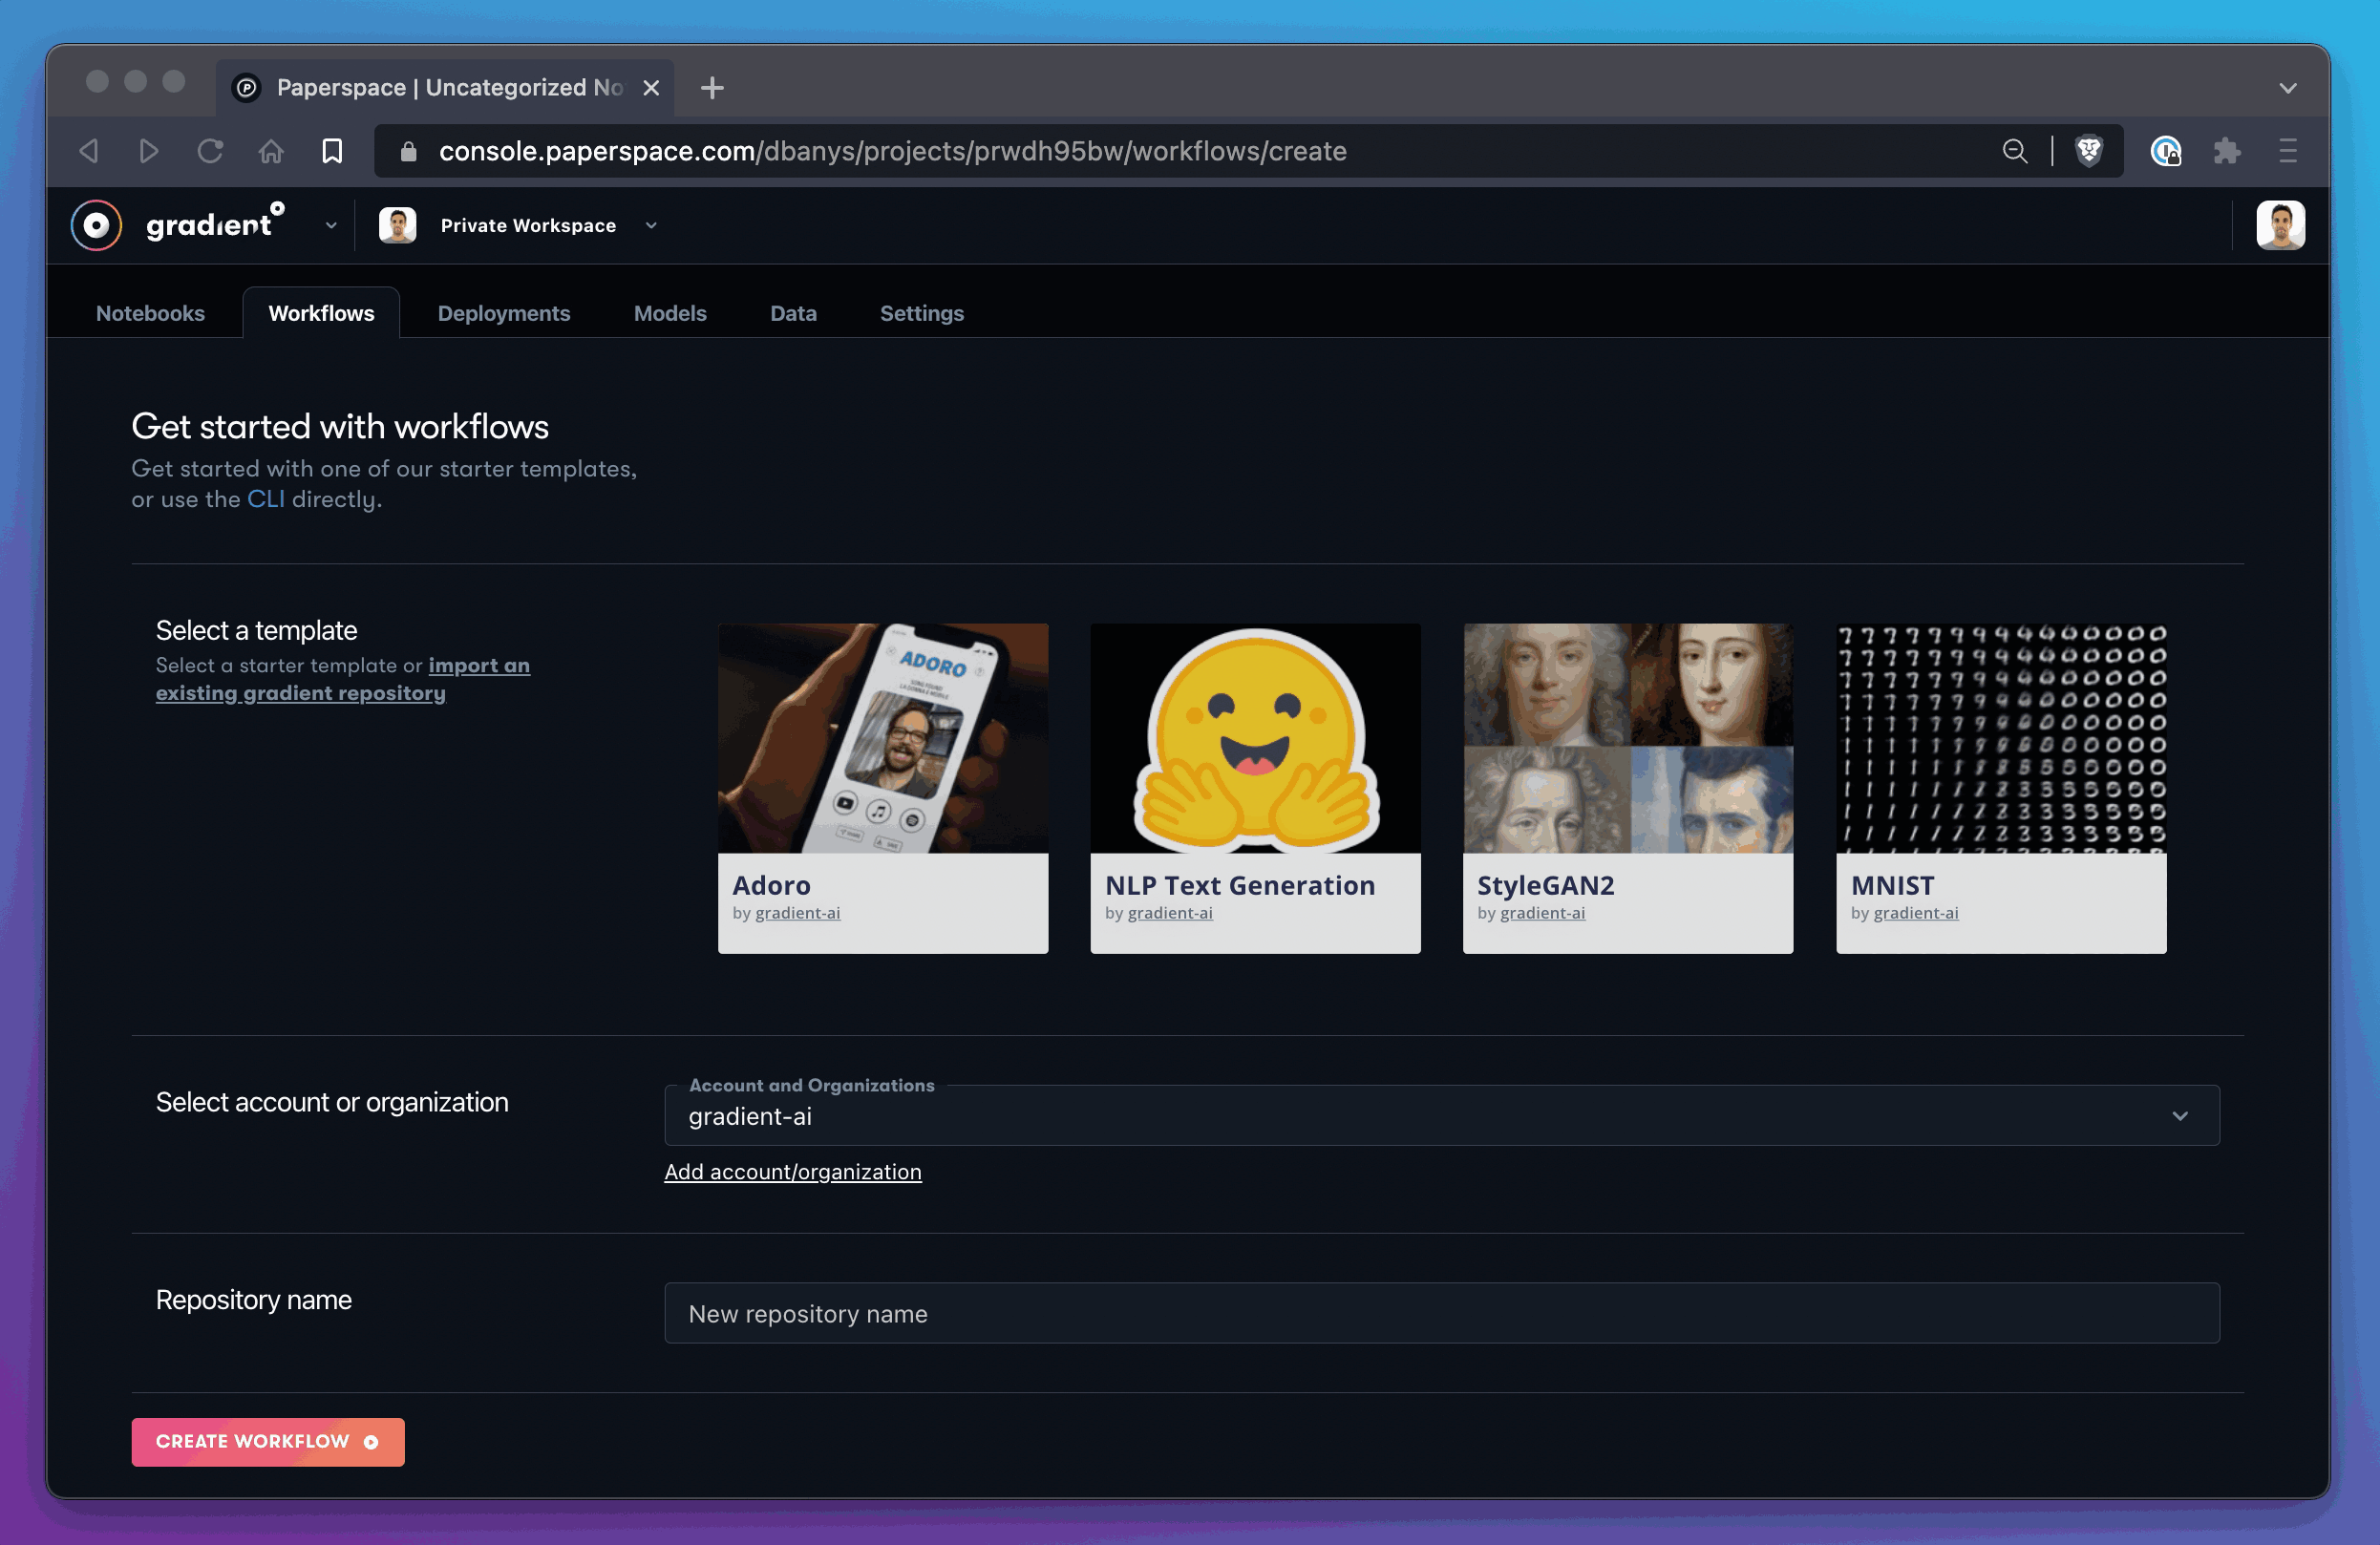Click the gradient logo icon
The height and width of the screenshot is (1545, 2380).
[x=95, y=224]
